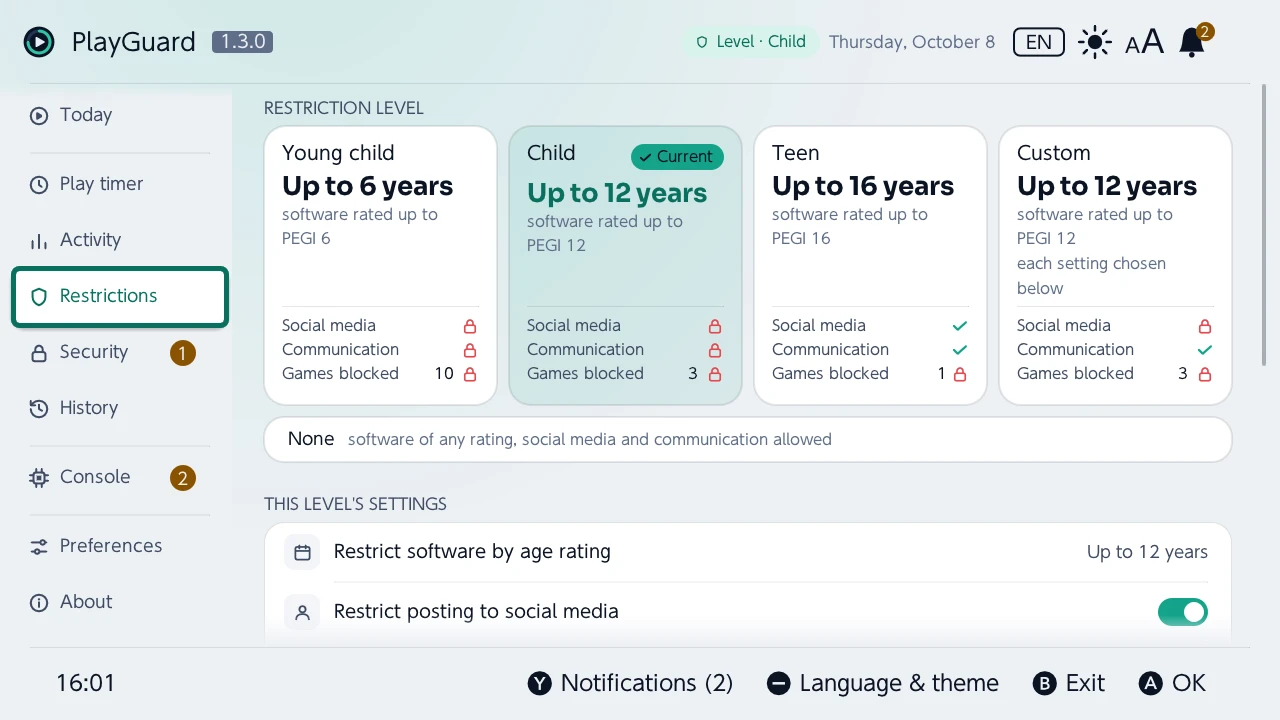Adjust text size with the AA icon
This screenshot has width=1280, height=720.
[x=1145, y=42]
